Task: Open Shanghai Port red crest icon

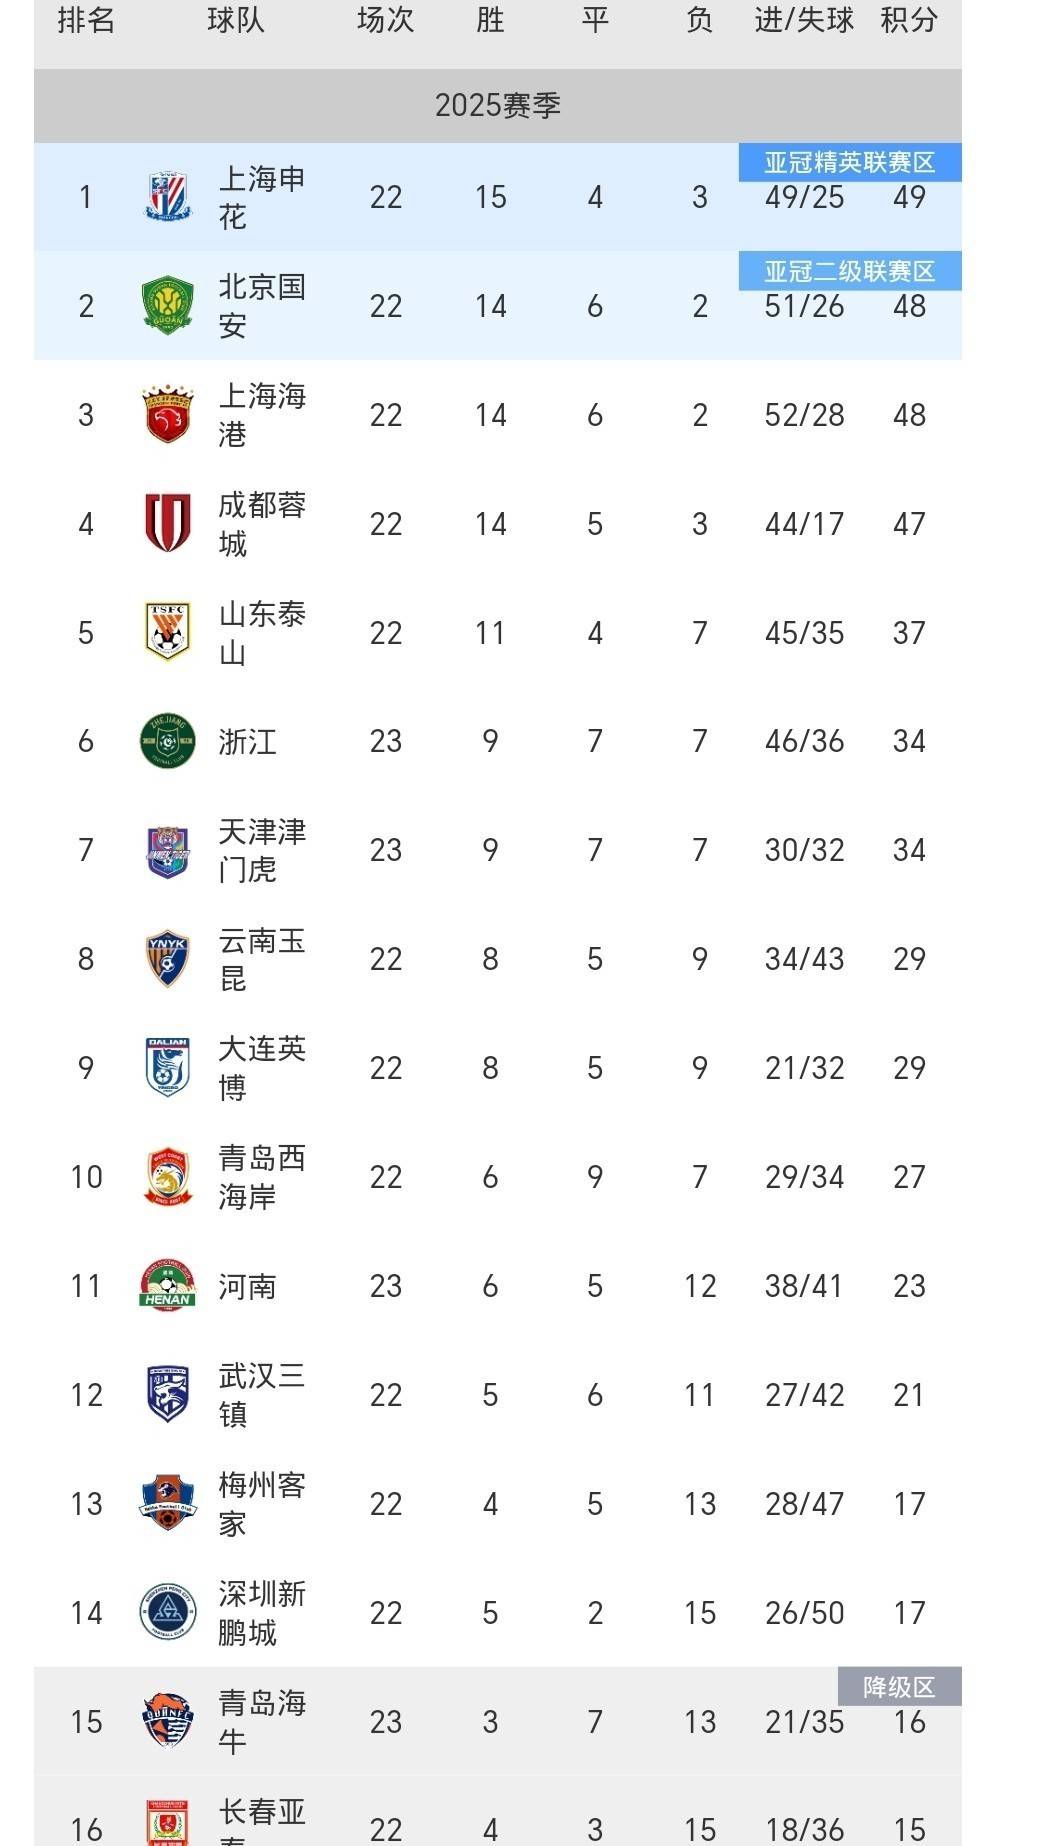Action: pyautogui.click(x=167, y=415)
